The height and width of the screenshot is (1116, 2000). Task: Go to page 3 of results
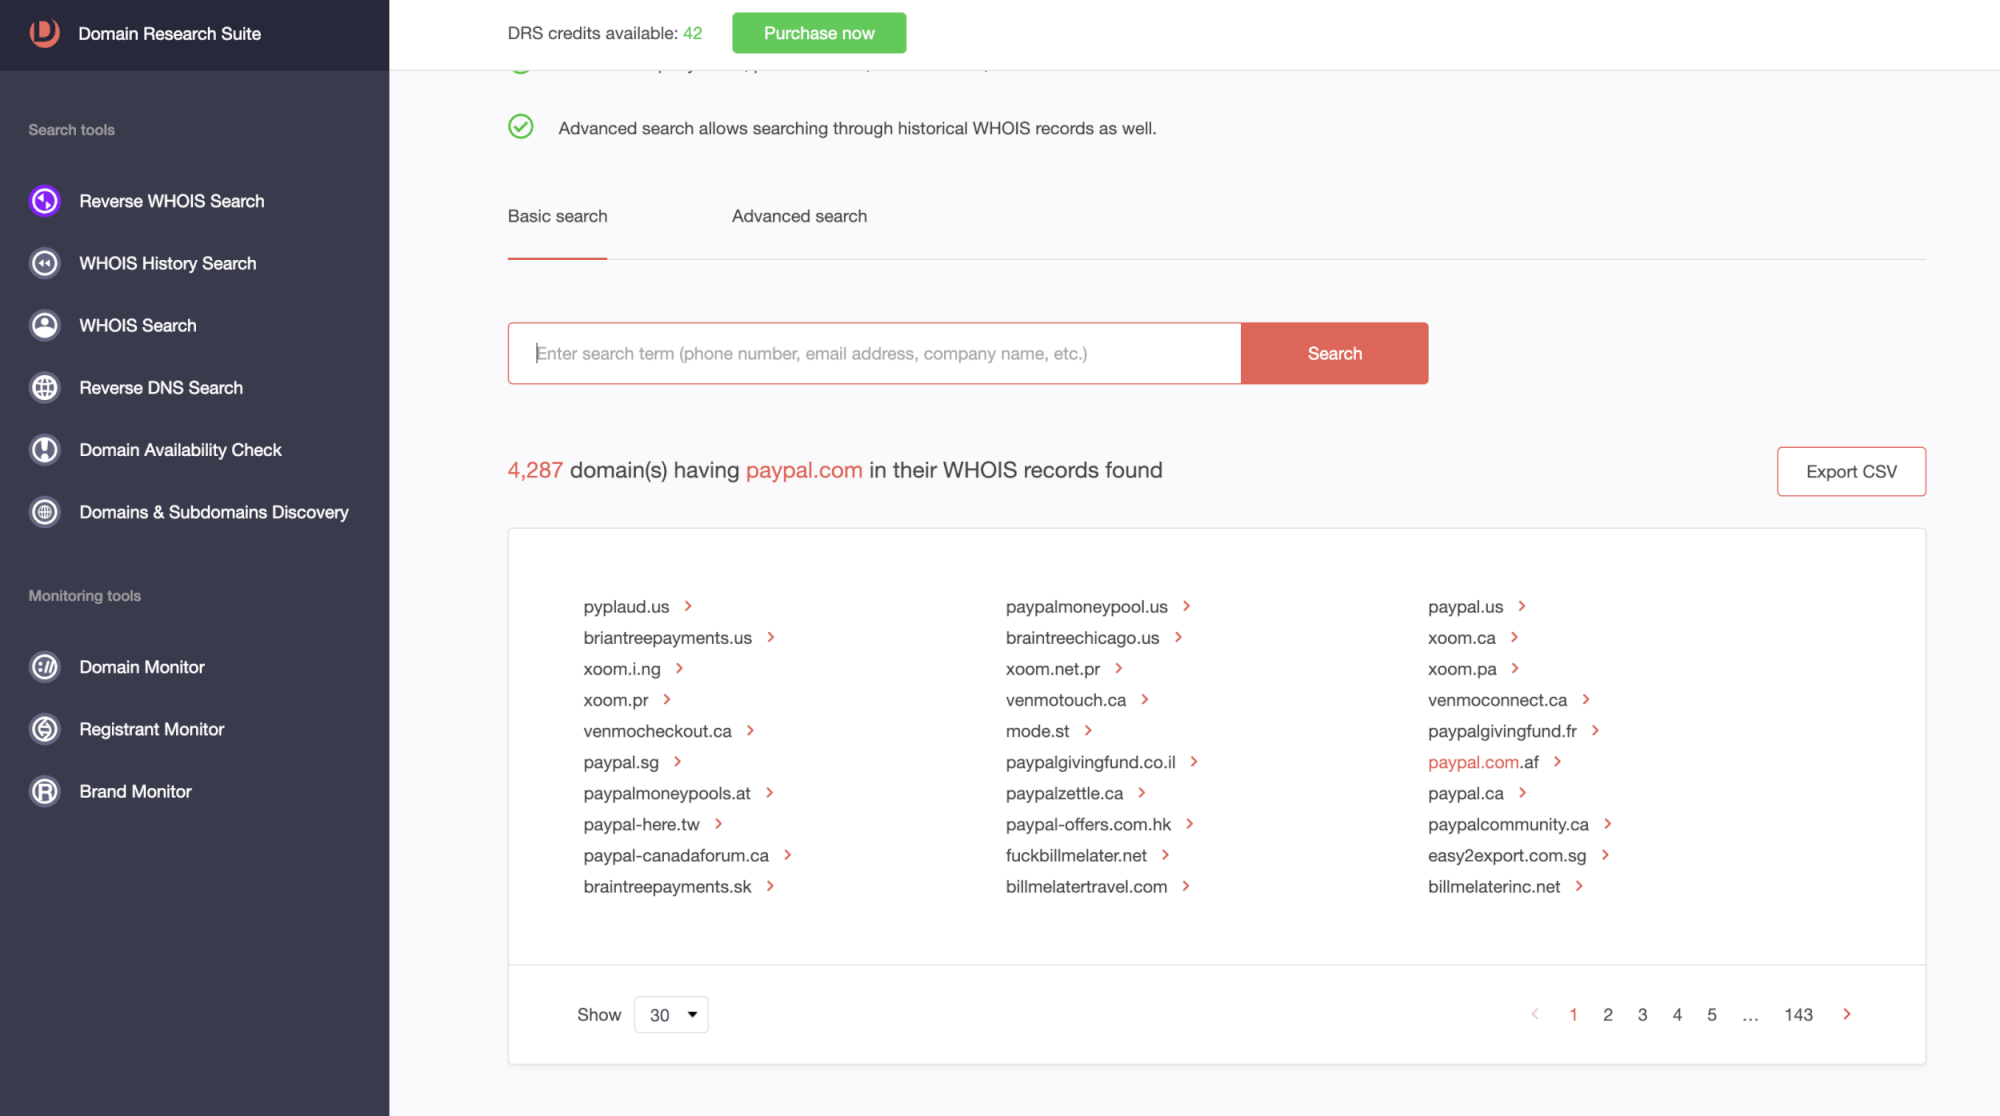point(1642,1014)
